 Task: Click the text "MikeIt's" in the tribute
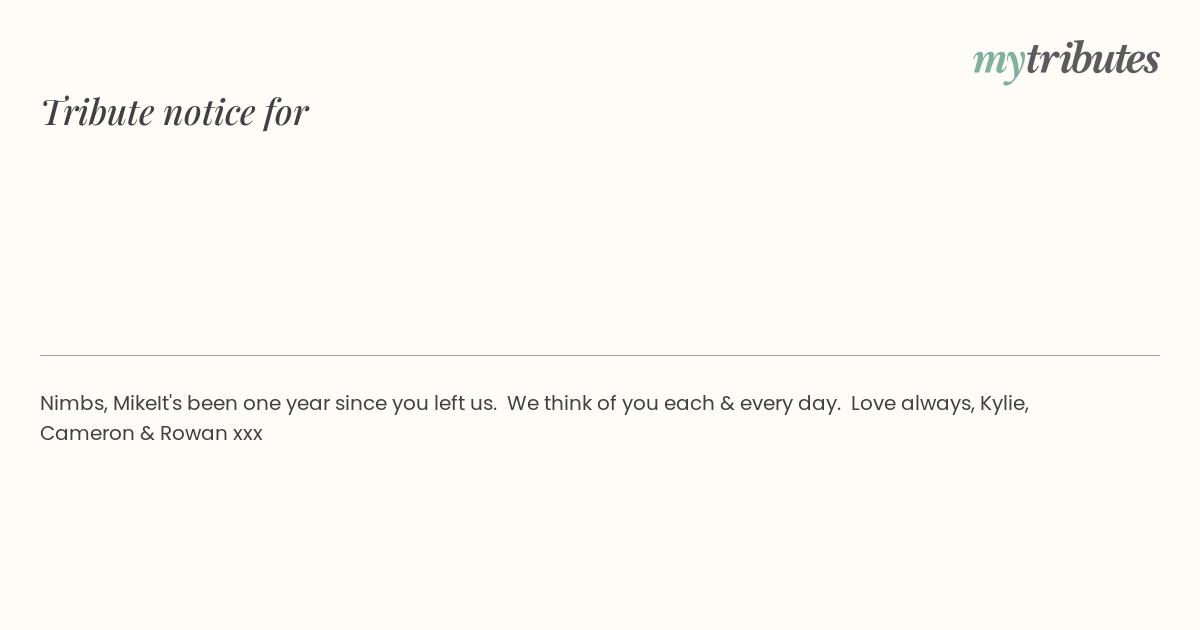tap(147, 403)
